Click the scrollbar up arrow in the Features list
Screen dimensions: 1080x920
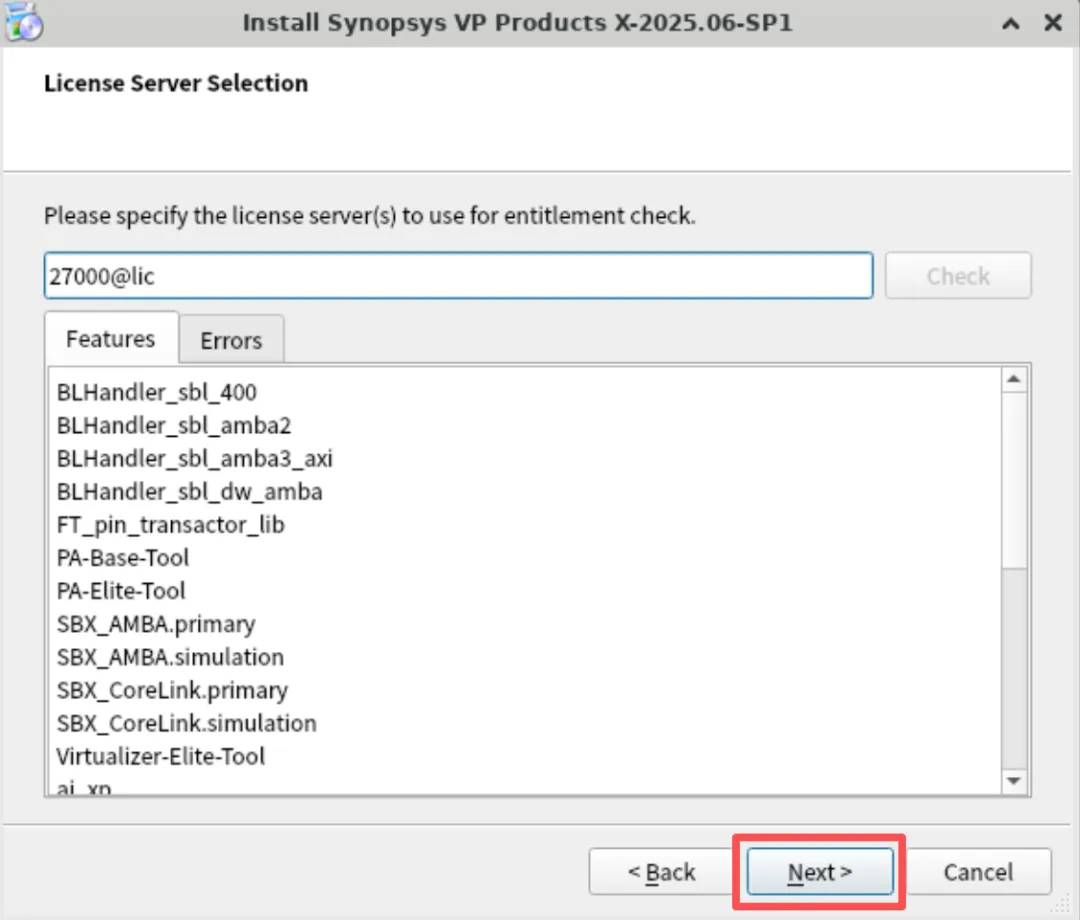tap(1014, 379)
